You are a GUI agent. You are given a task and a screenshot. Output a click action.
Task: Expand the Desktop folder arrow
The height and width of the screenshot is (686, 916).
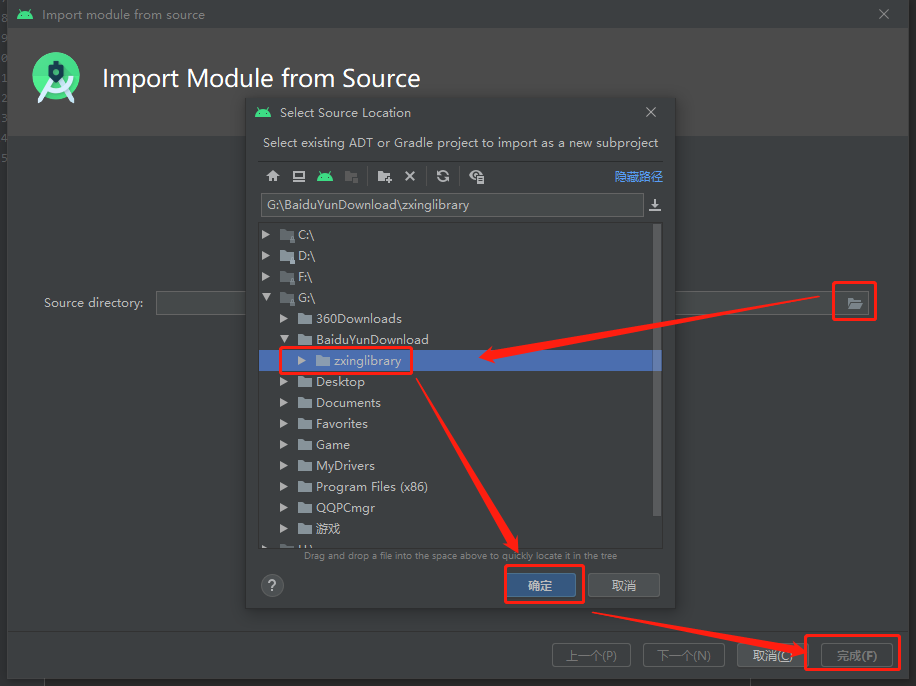click(284, 382)
